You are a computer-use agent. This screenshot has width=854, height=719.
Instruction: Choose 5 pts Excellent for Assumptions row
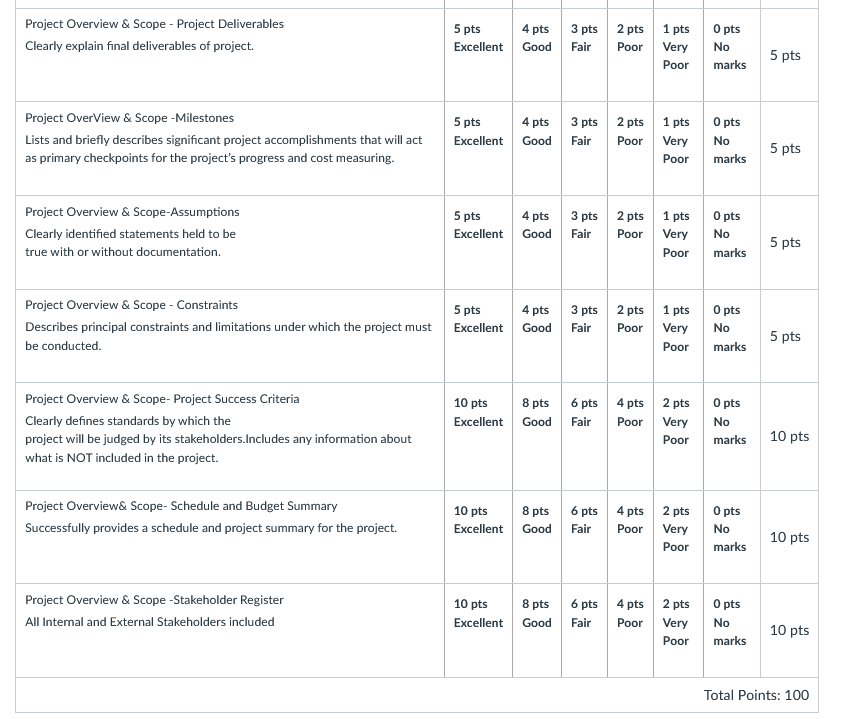click(x=478, y=242)
